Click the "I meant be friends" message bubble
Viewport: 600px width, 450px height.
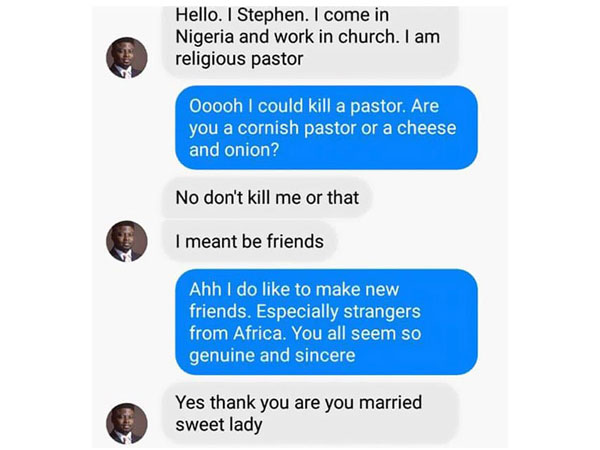[249, 241]
